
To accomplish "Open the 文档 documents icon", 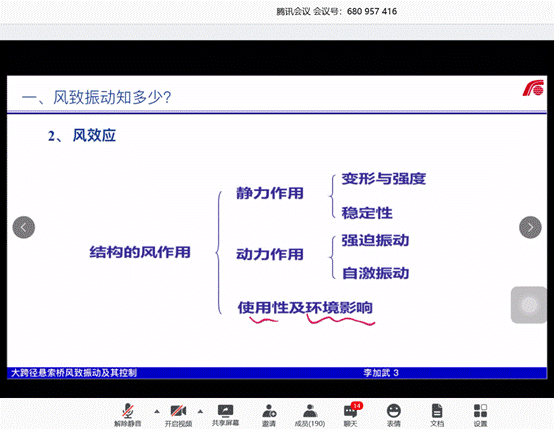I will pos(437,415).
